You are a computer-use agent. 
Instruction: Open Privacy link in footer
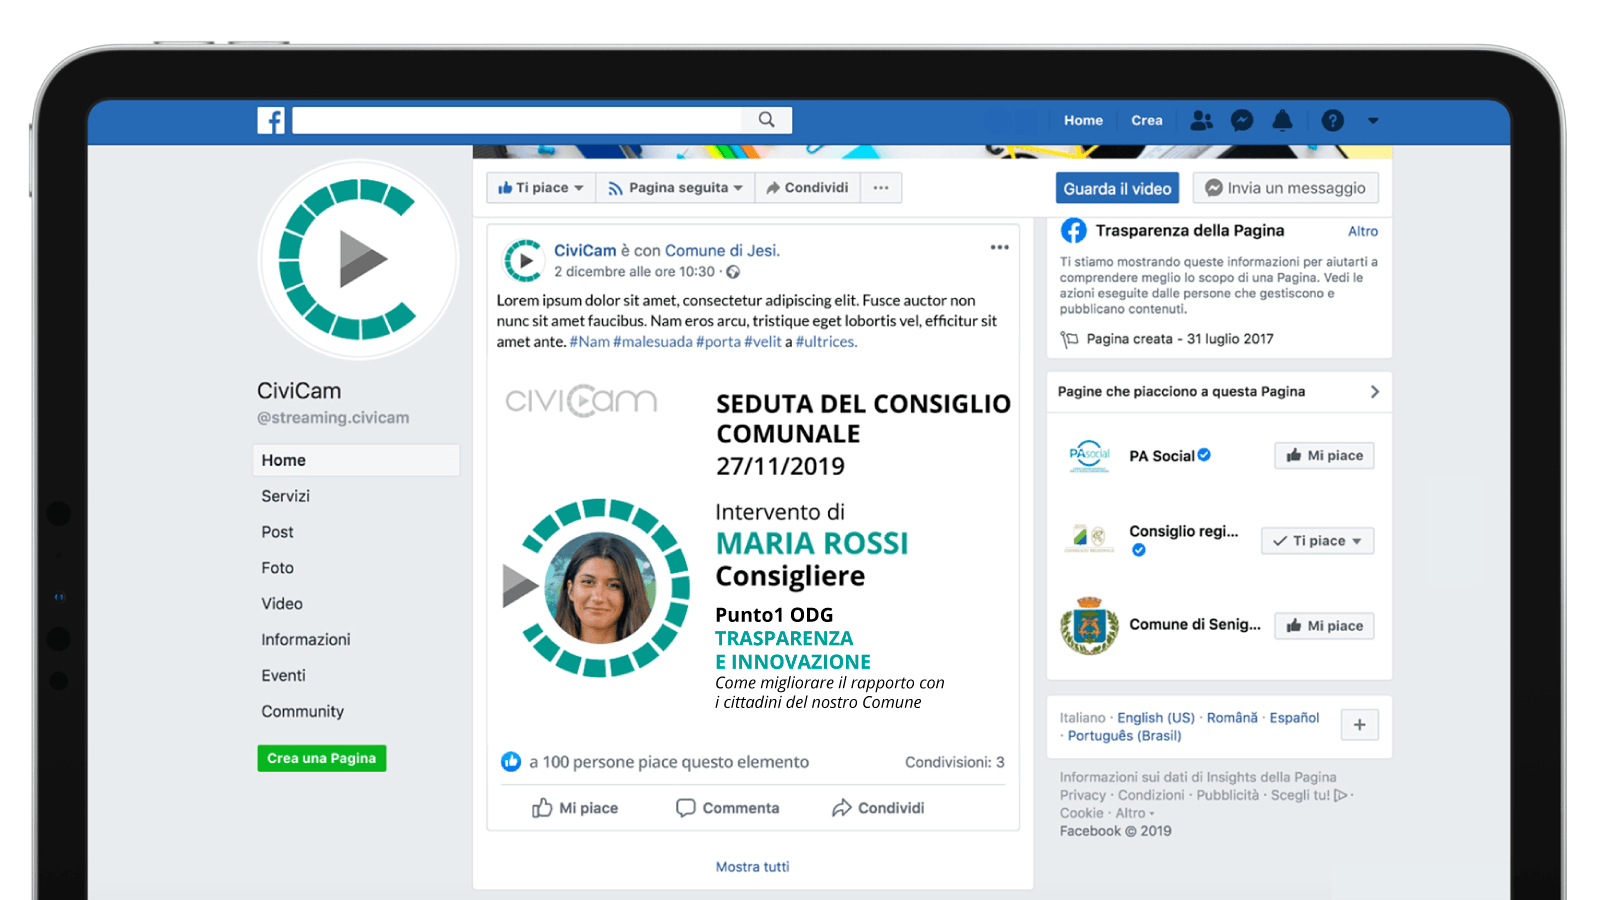tap(1082, 795)
